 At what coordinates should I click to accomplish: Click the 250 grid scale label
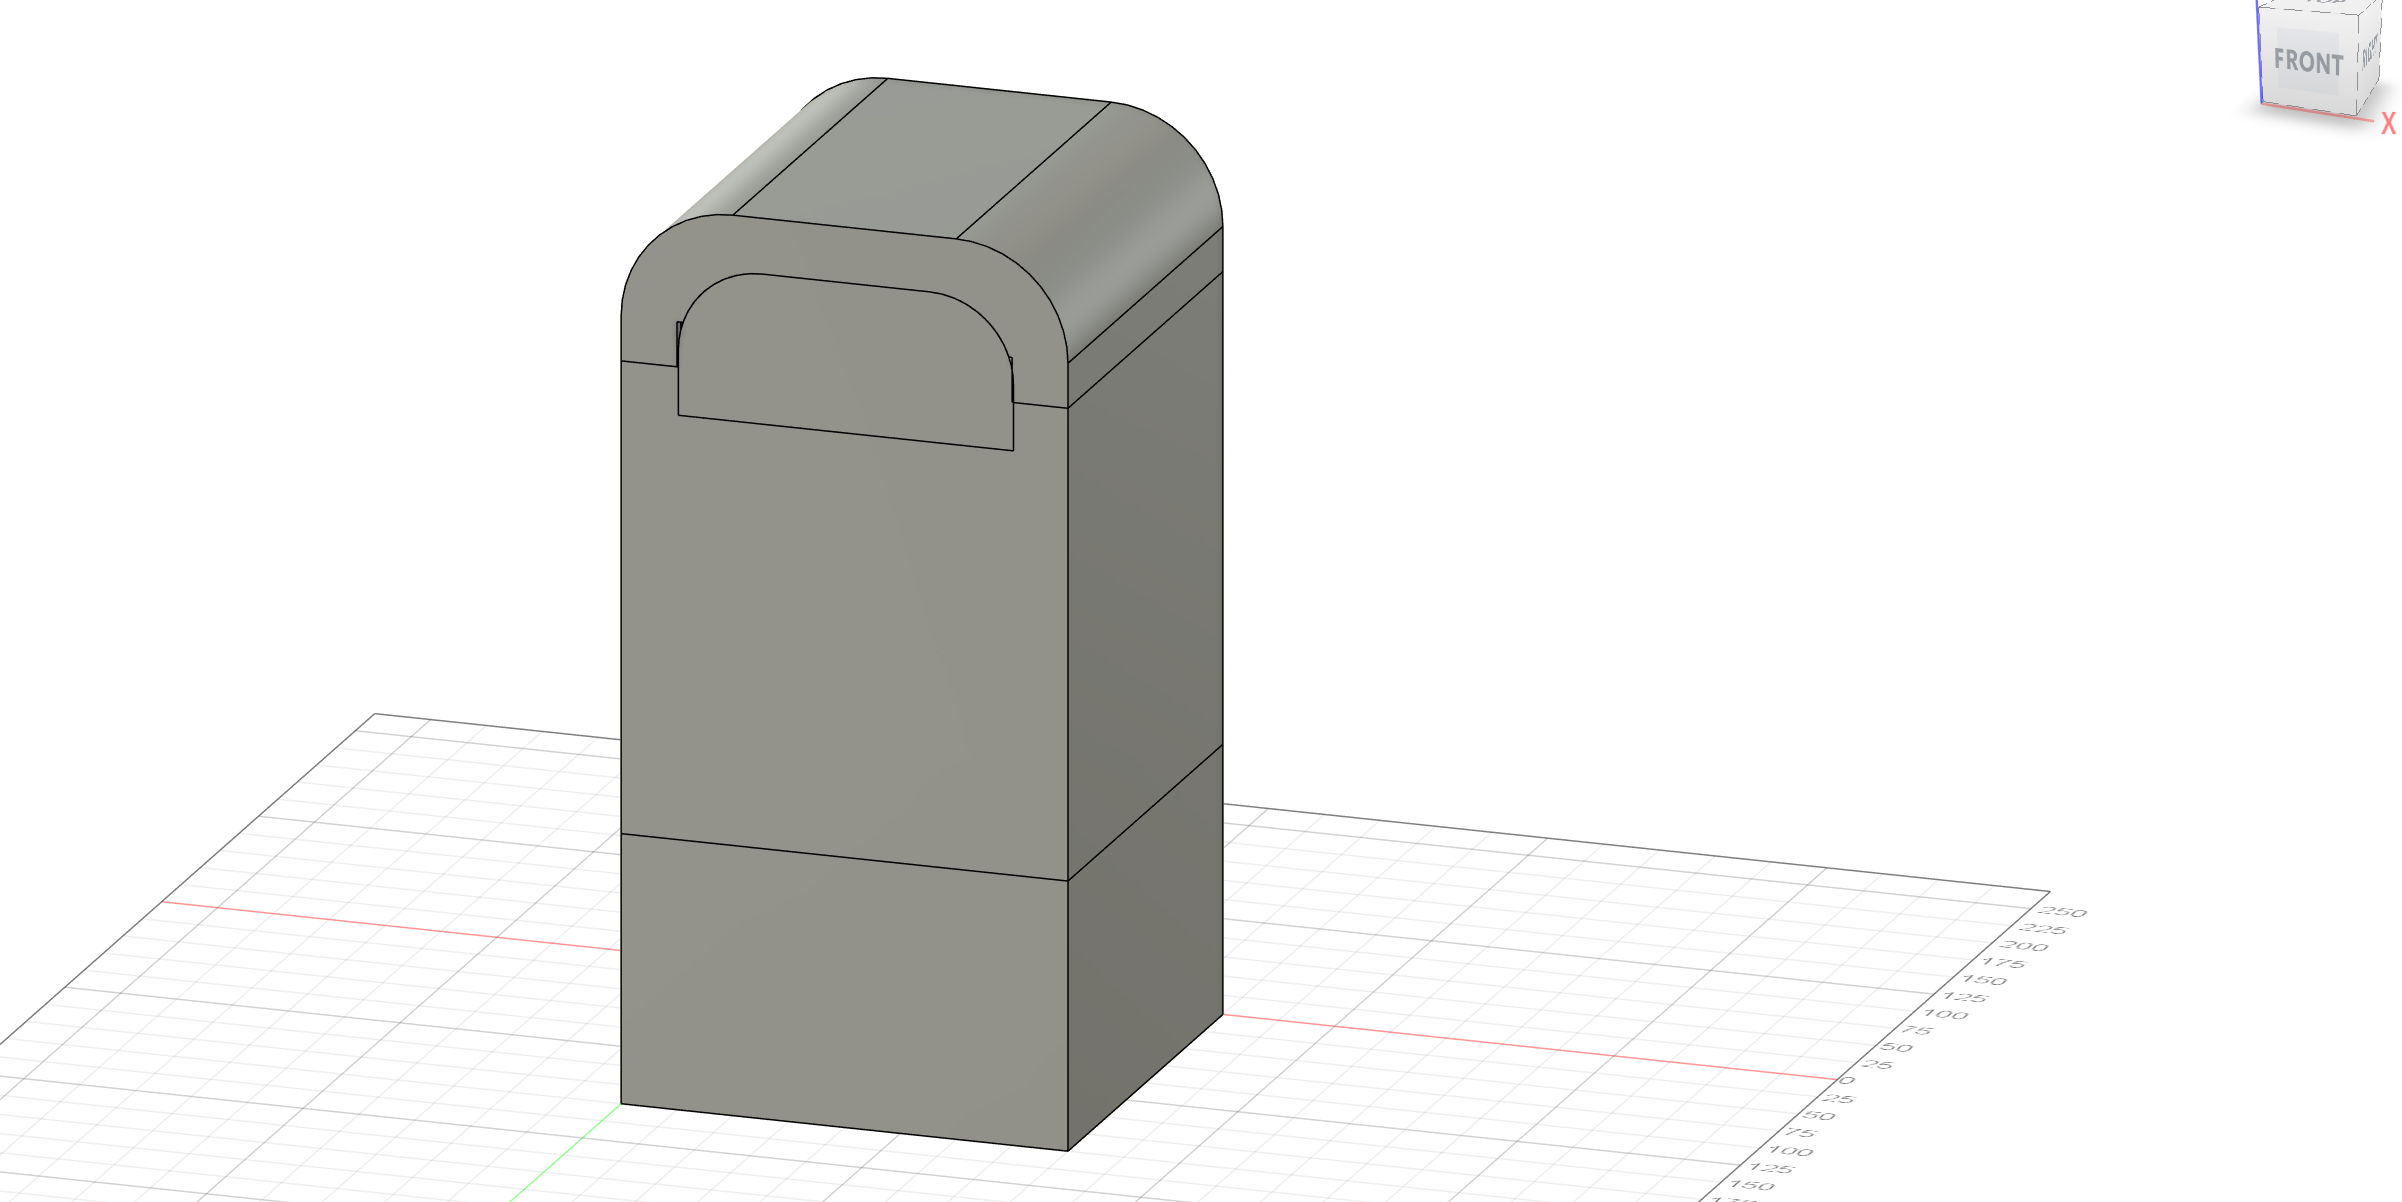[2062, 912]
